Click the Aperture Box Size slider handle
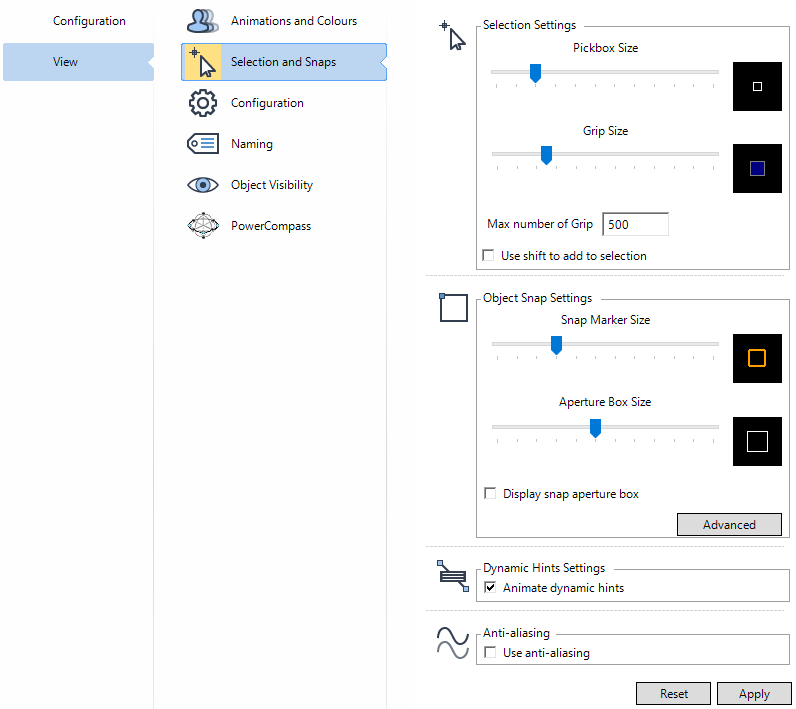Image resolution: width=796 pixels, height=709 pixels. point(595,427)
